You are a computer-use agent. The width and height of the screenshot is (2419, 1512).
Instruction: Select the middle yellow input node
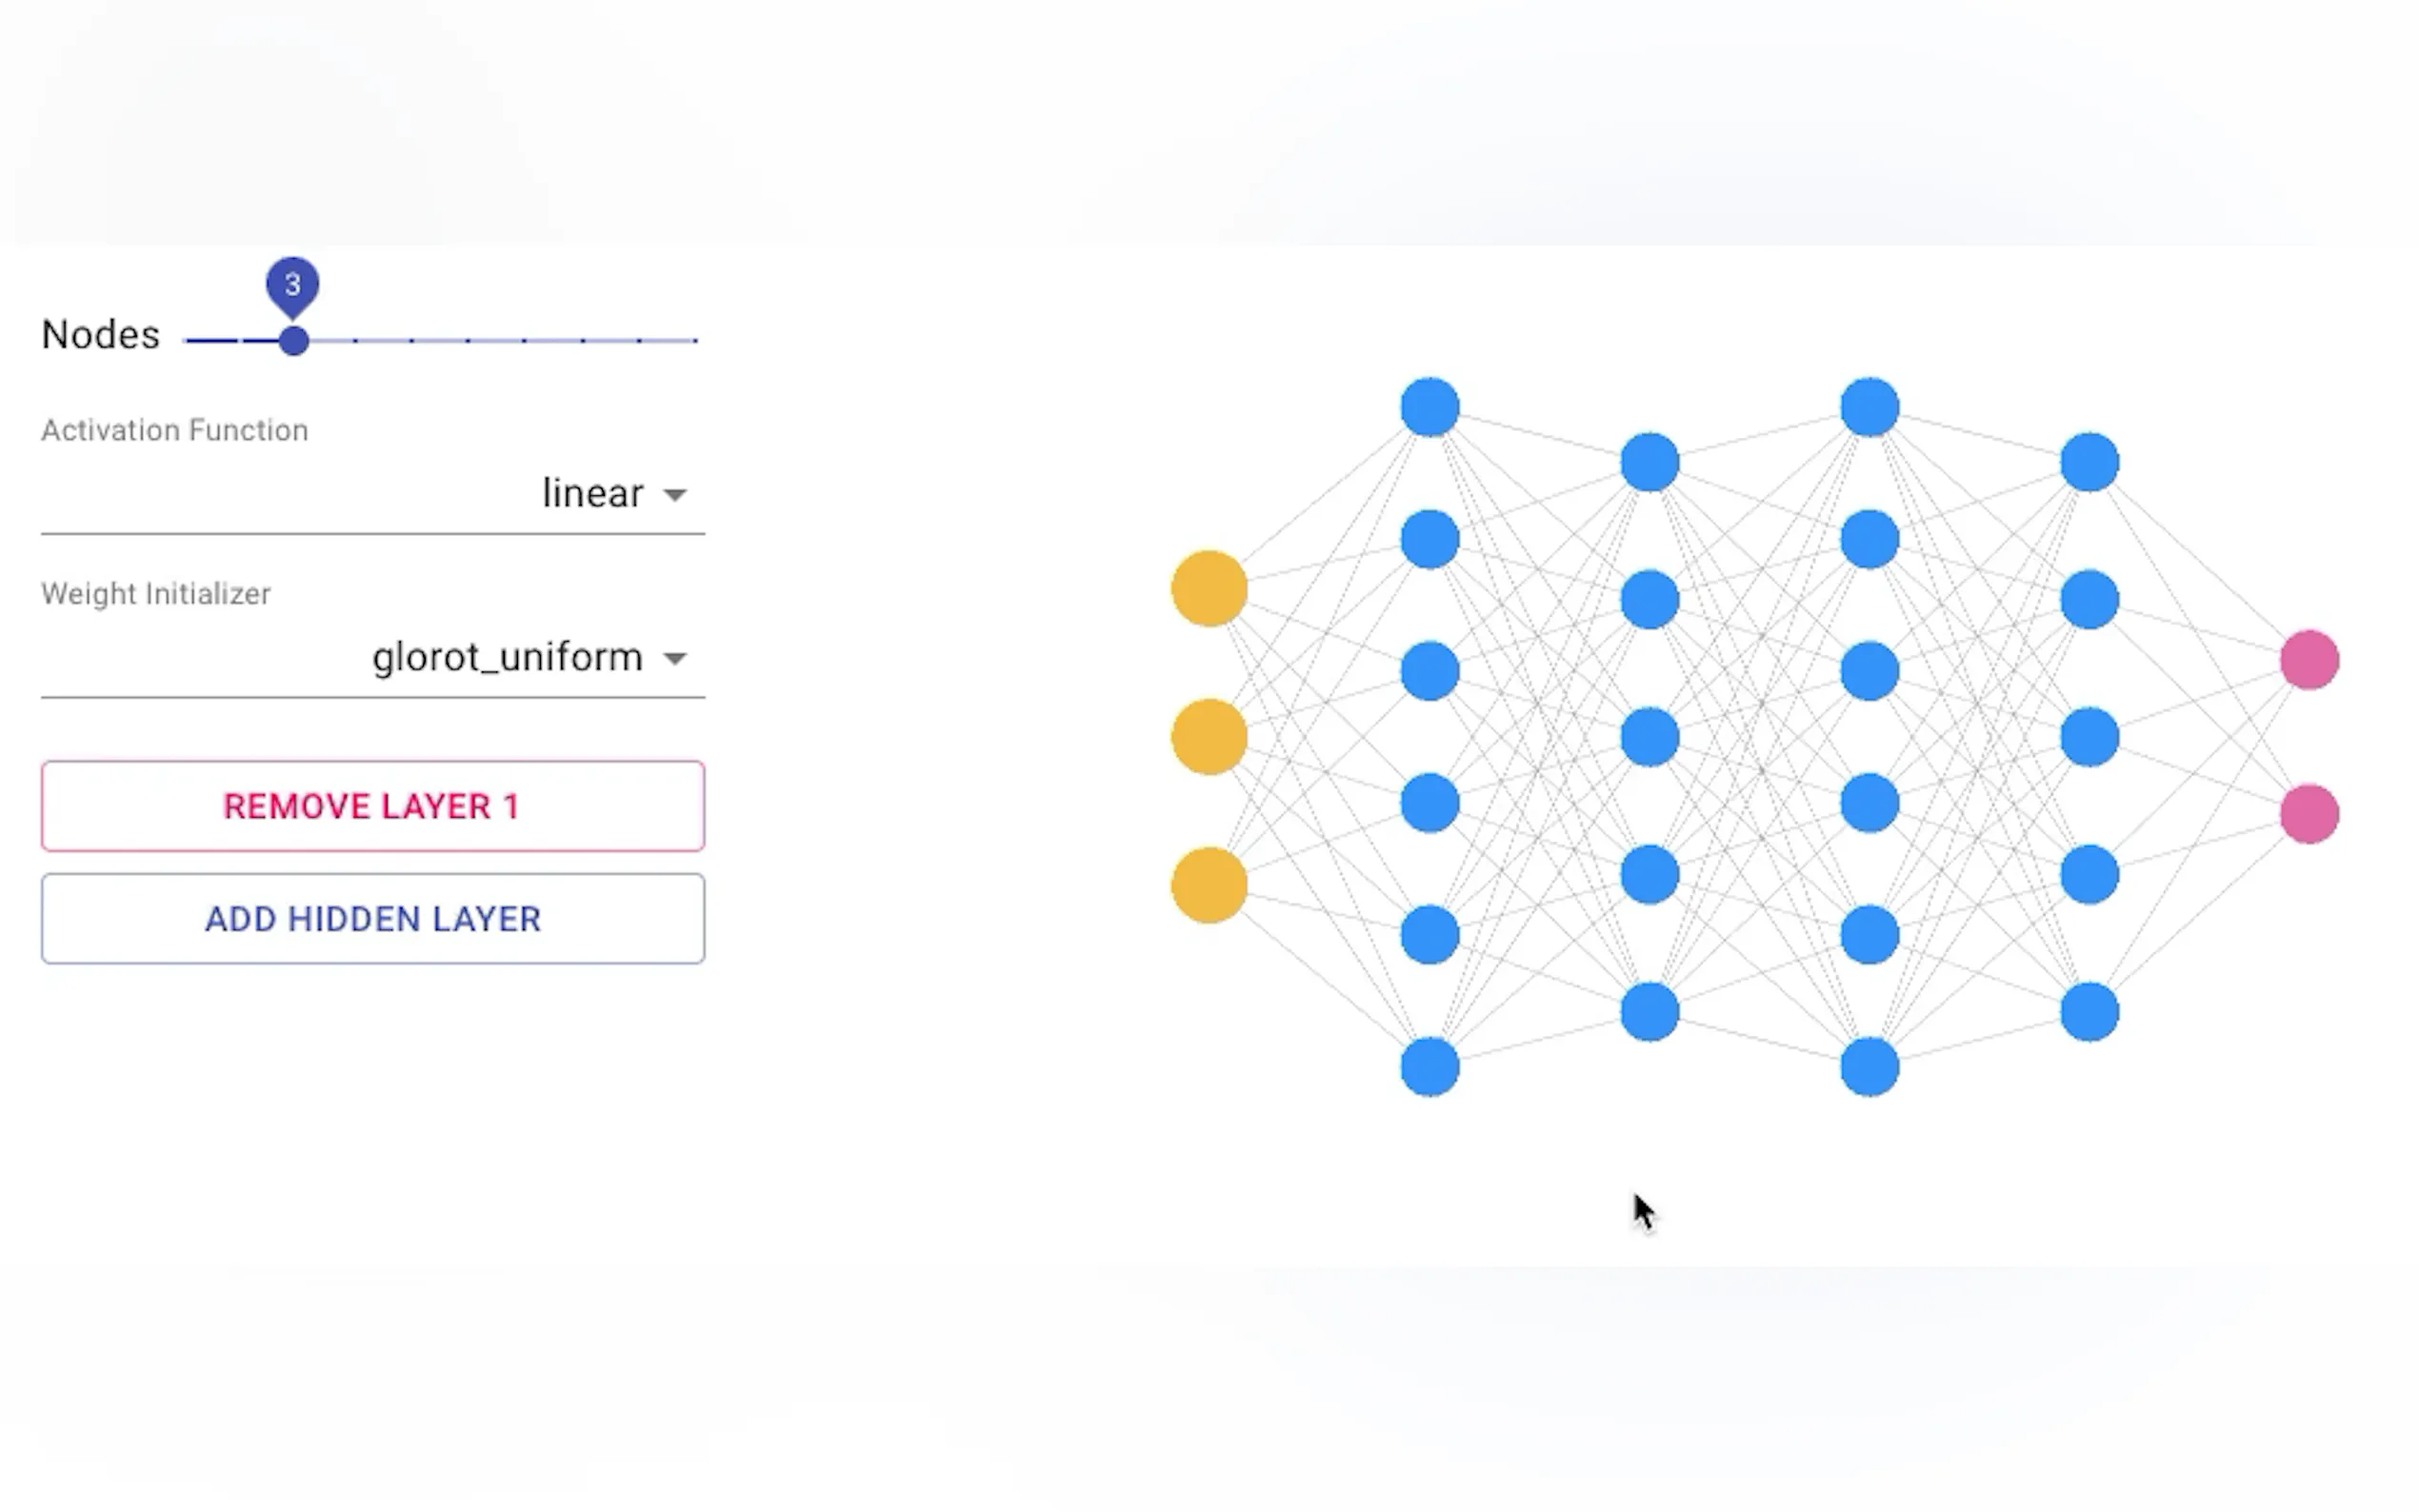pos(1209,737)
